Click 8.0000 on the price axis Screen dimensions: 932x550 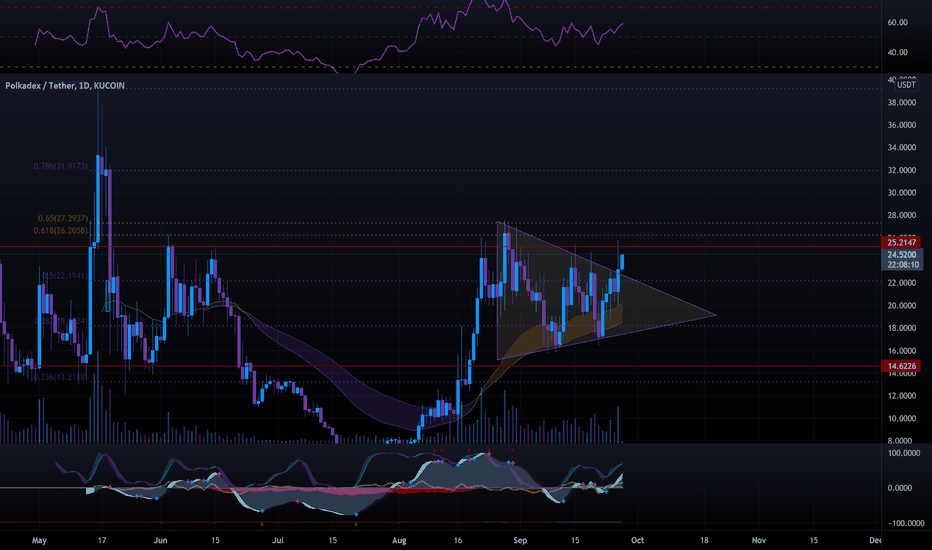[900, 441]
